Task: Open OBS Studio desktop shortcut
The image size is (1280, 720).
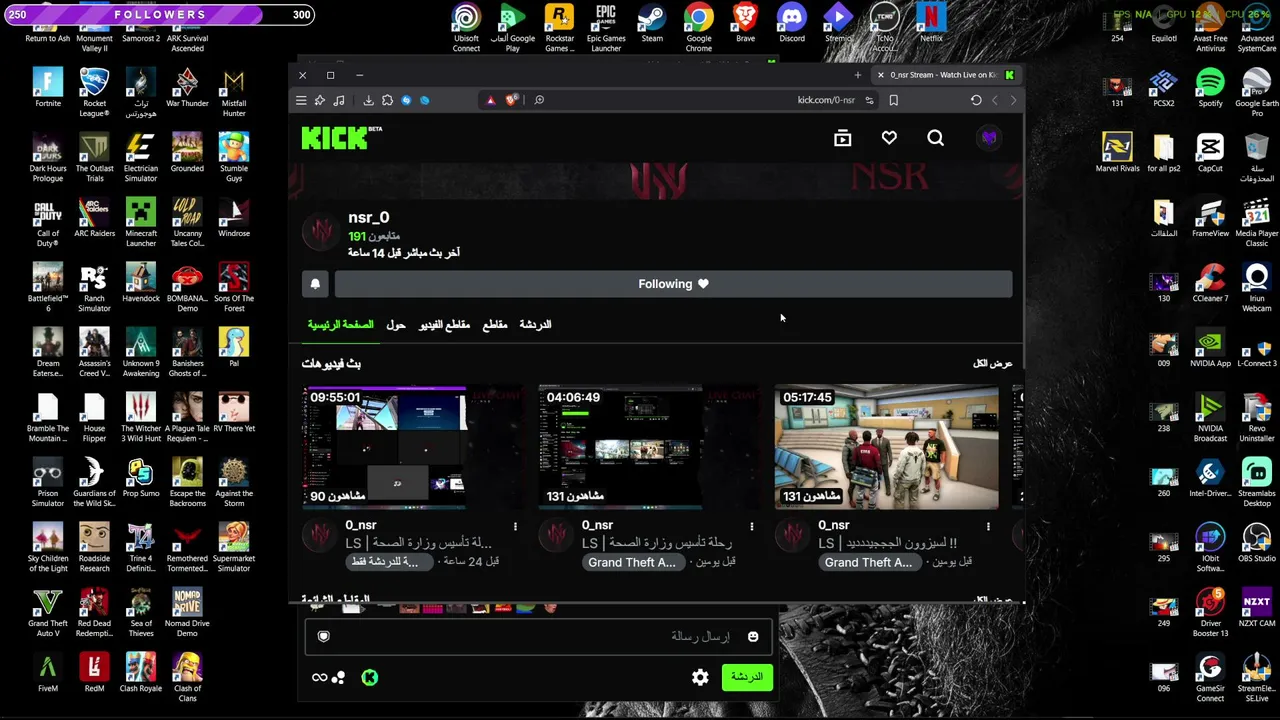Action: click(1257, 543)
